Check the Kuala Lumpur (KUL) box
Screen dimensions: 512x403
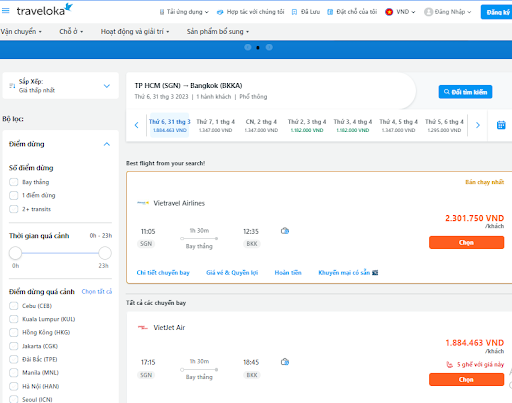14,319
